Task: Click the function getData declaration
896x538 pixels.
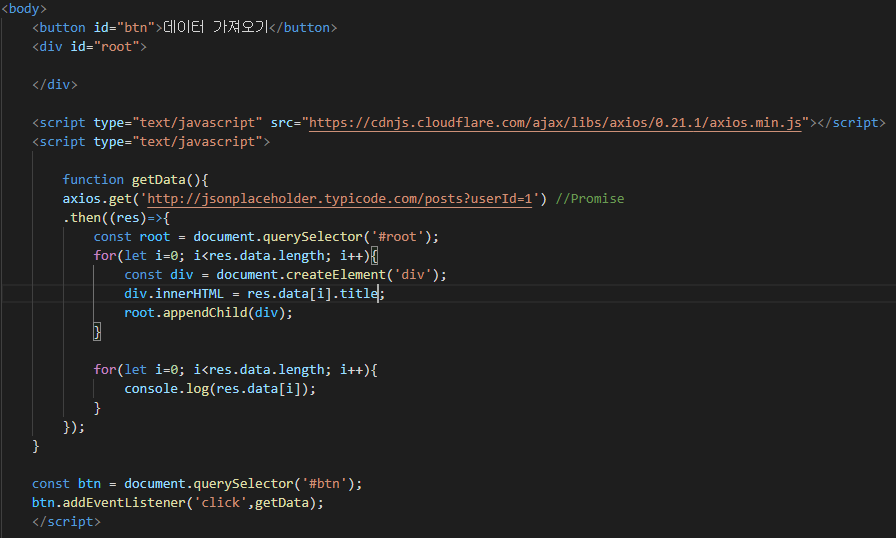Action: point(135,179)
